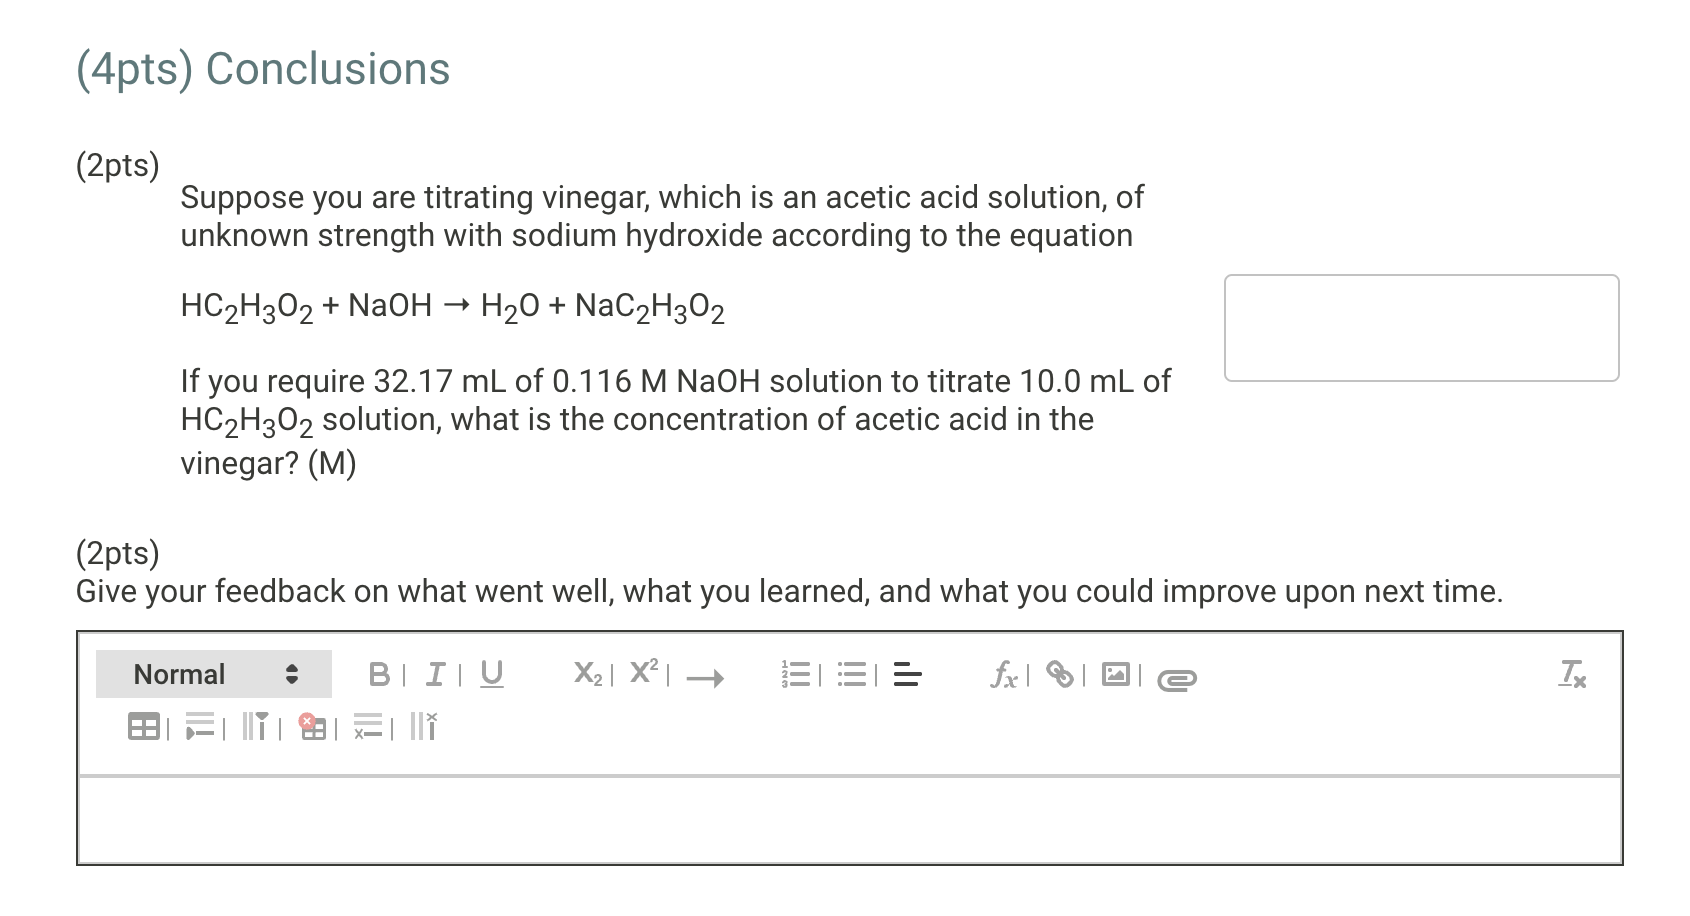1690x916 pixels.
Task: Toggle bold text formatting
Action: [379, 674]
